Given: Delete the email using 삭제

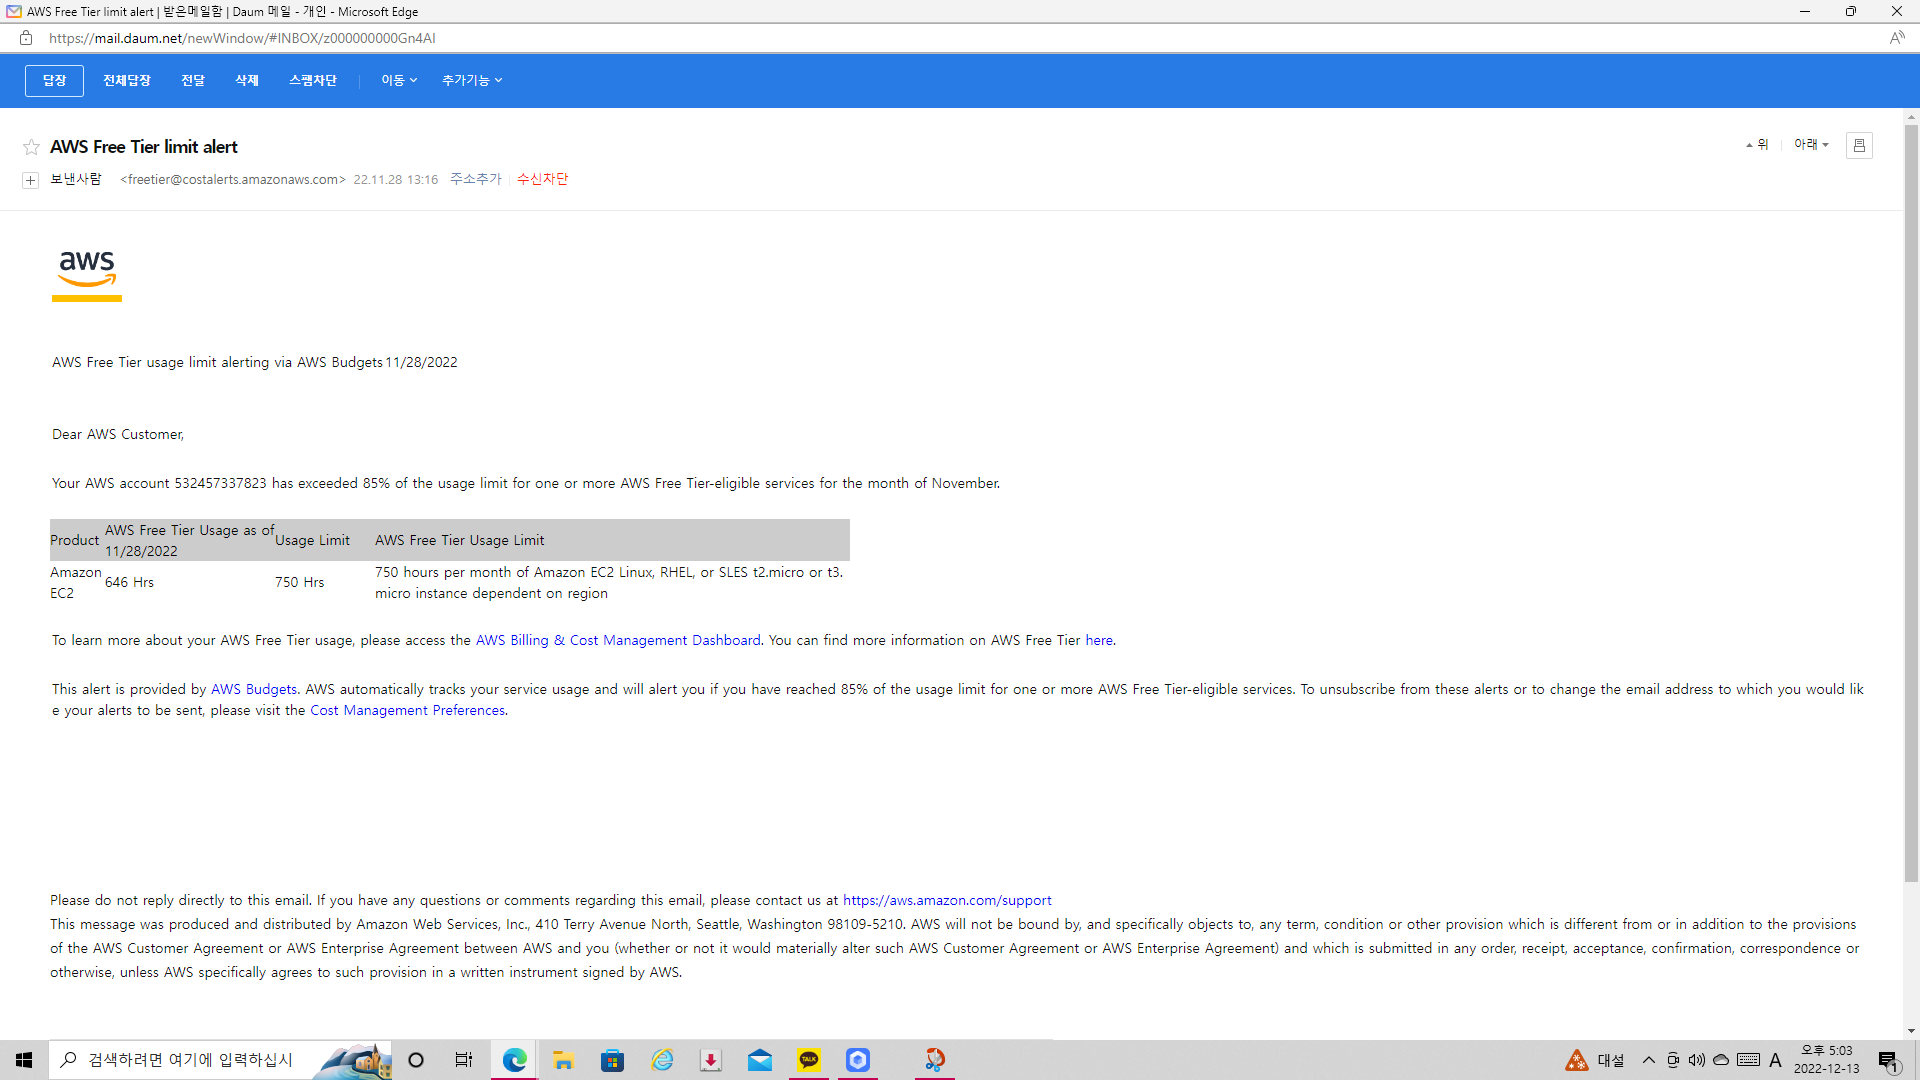Looking at the screenshot, I should [247, 80].
